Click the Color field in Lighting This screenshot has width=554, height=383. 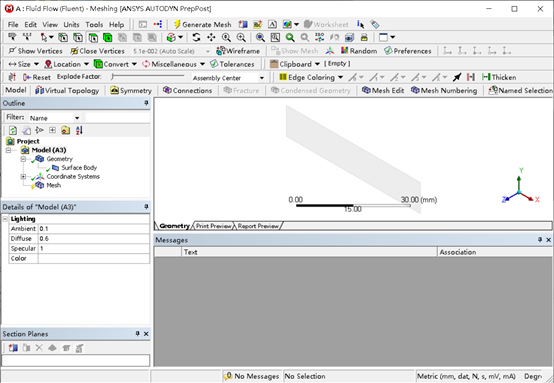pos(94,258)
